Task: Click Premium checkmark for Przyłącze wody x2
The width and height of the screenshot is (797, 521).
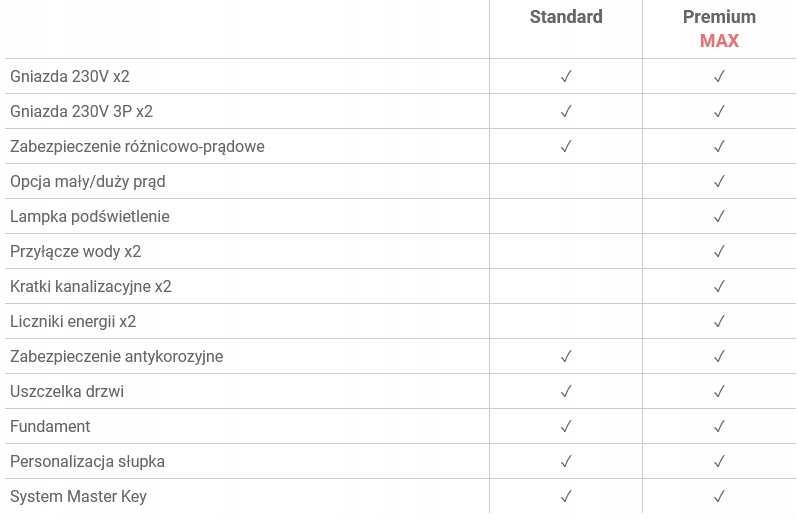Action: [x=719, y=252]
